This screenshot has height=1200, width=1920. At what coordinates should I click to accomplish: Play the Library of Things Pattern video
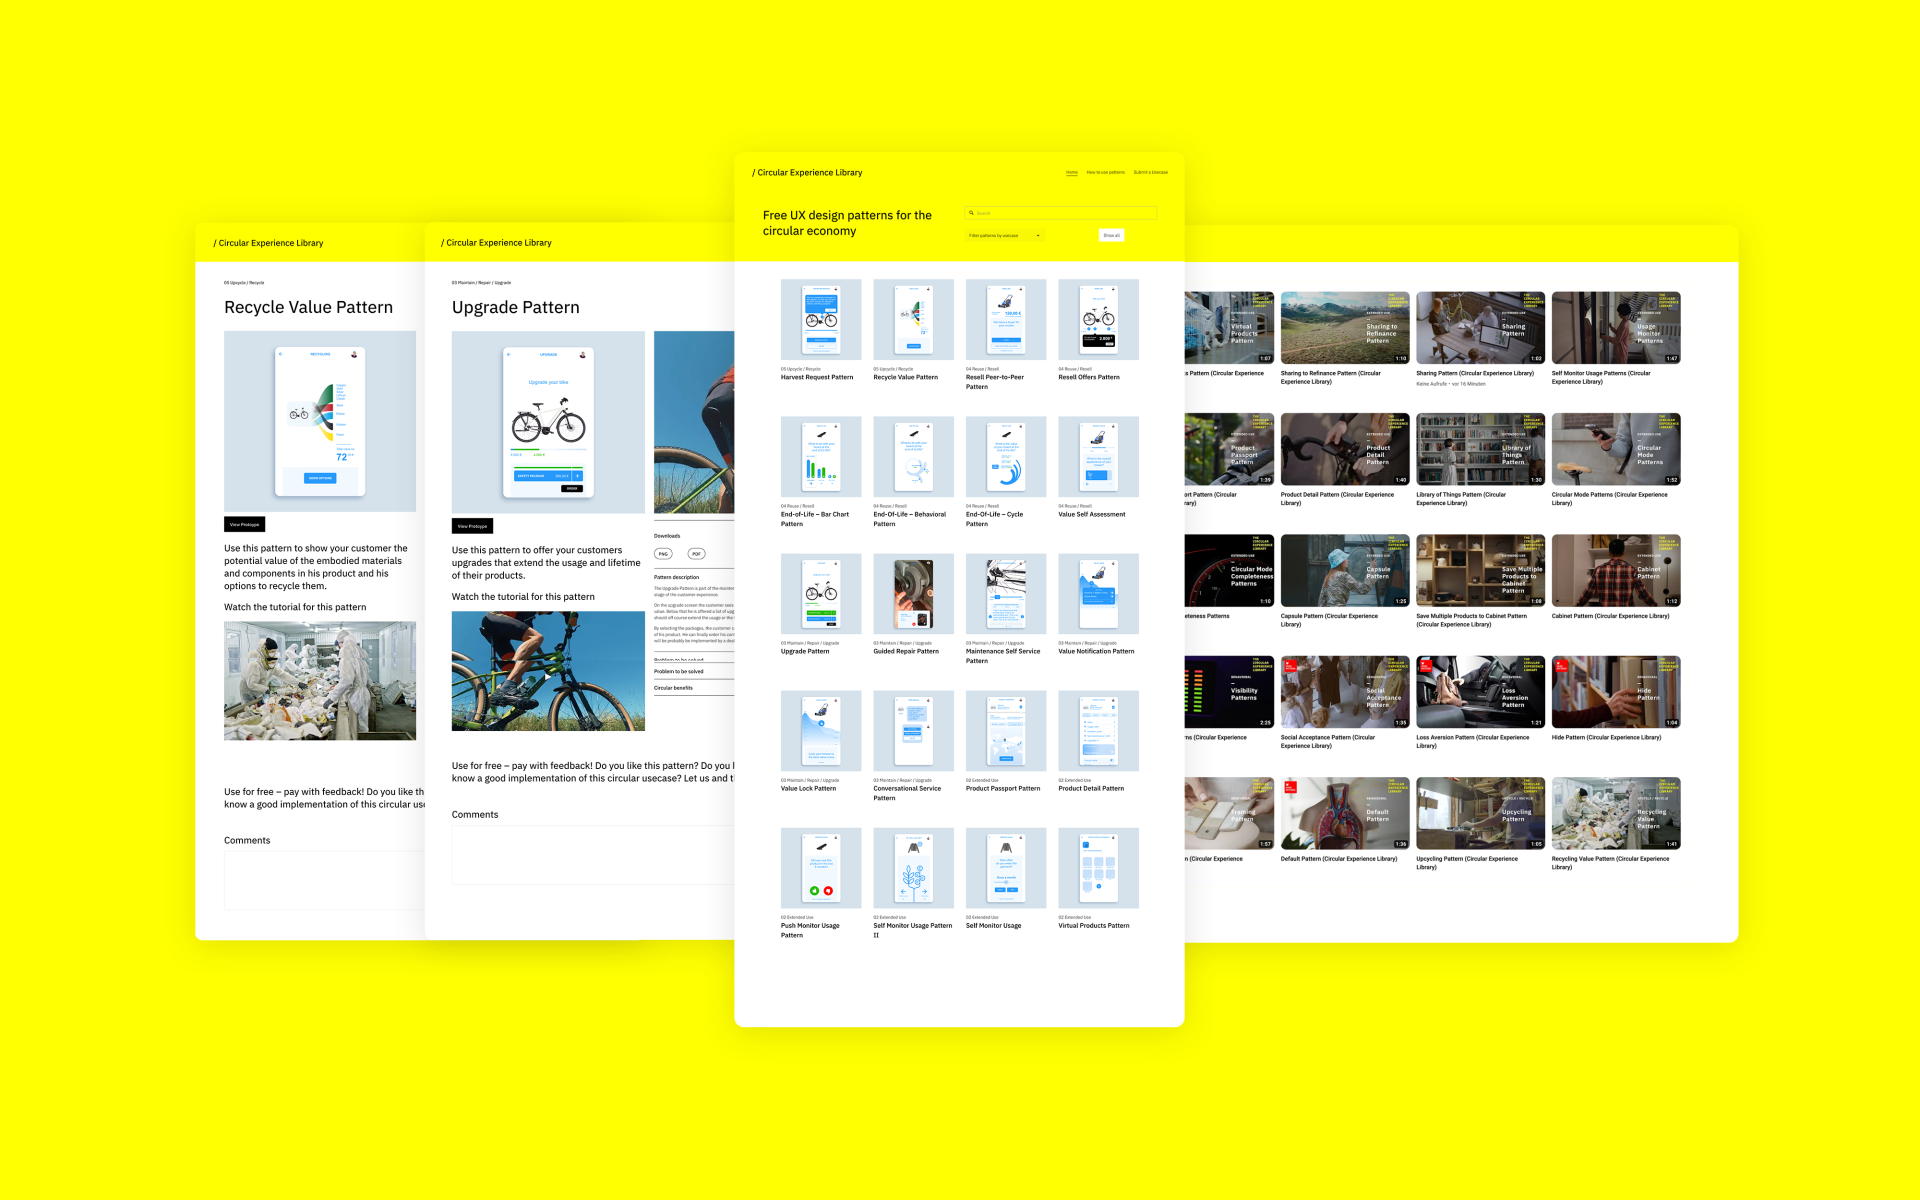(x=1480, y=450)
